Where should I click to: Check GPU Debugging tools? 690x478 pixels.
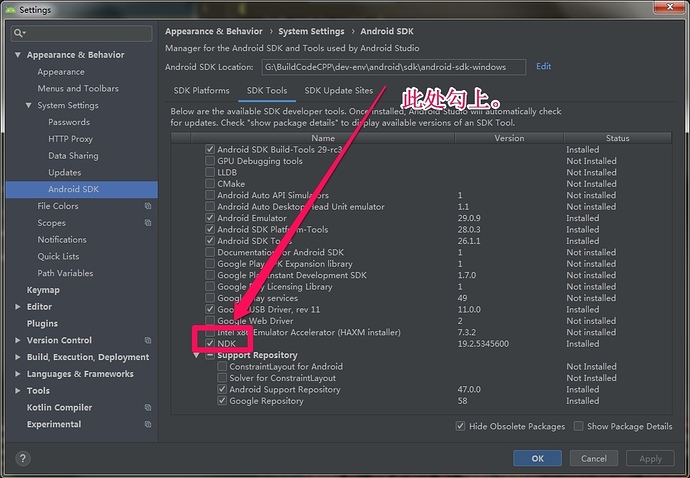[210, 161]
